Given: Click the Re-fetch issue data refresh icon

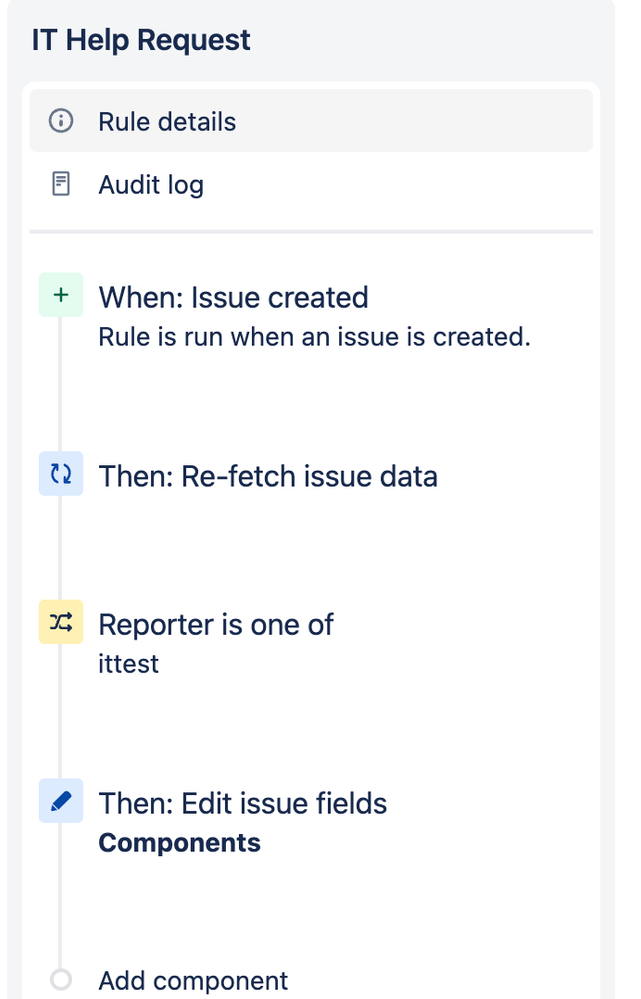Looking at the screenshot, I should tap(61, 473).
